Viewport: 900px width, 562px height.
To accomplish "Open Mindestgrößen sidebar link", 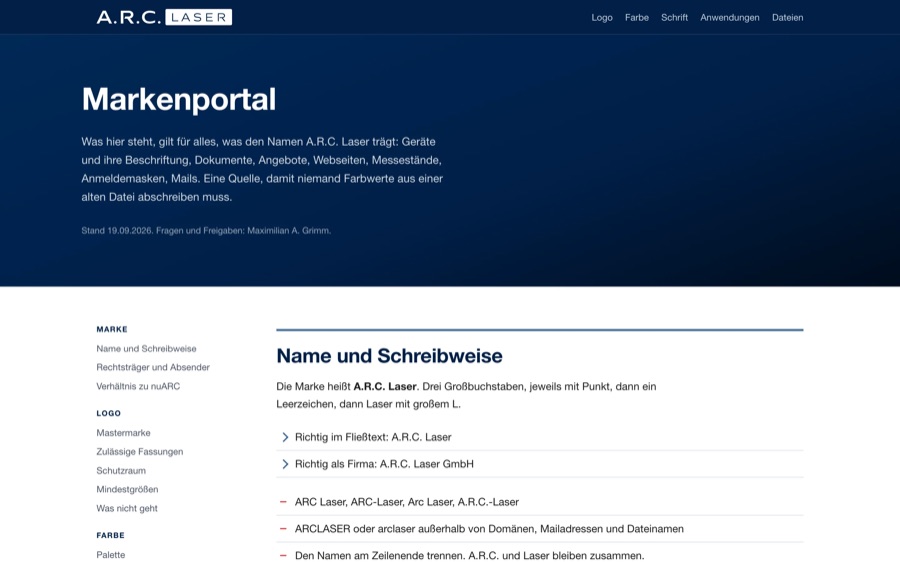I will [x=127, y=490].
